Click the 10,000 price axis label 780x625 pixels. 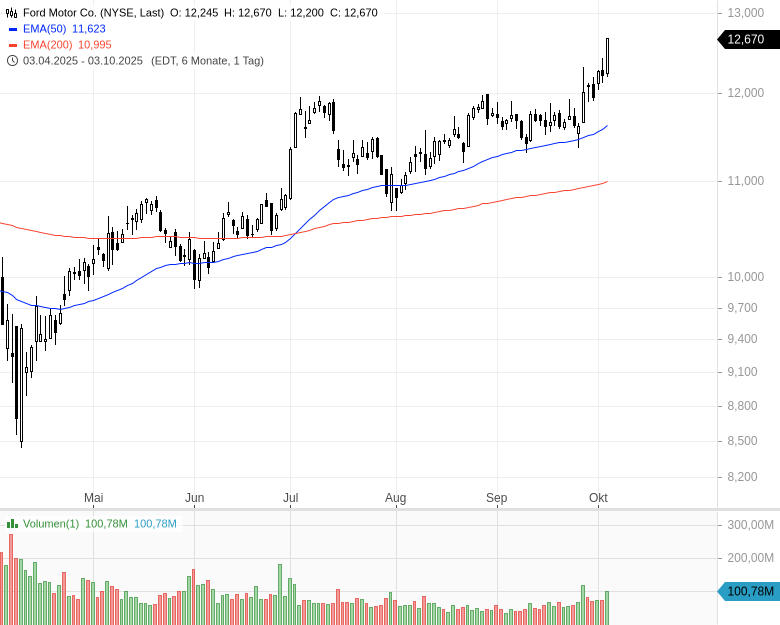746,277
